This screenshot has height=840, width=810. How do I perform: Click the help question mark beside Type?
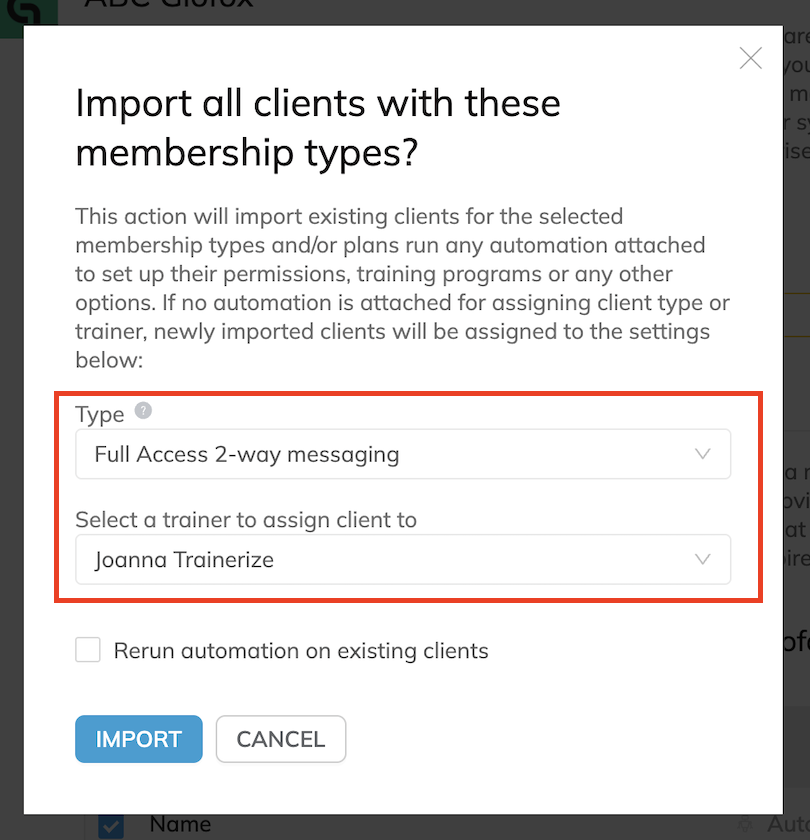[x=143, y=411]
